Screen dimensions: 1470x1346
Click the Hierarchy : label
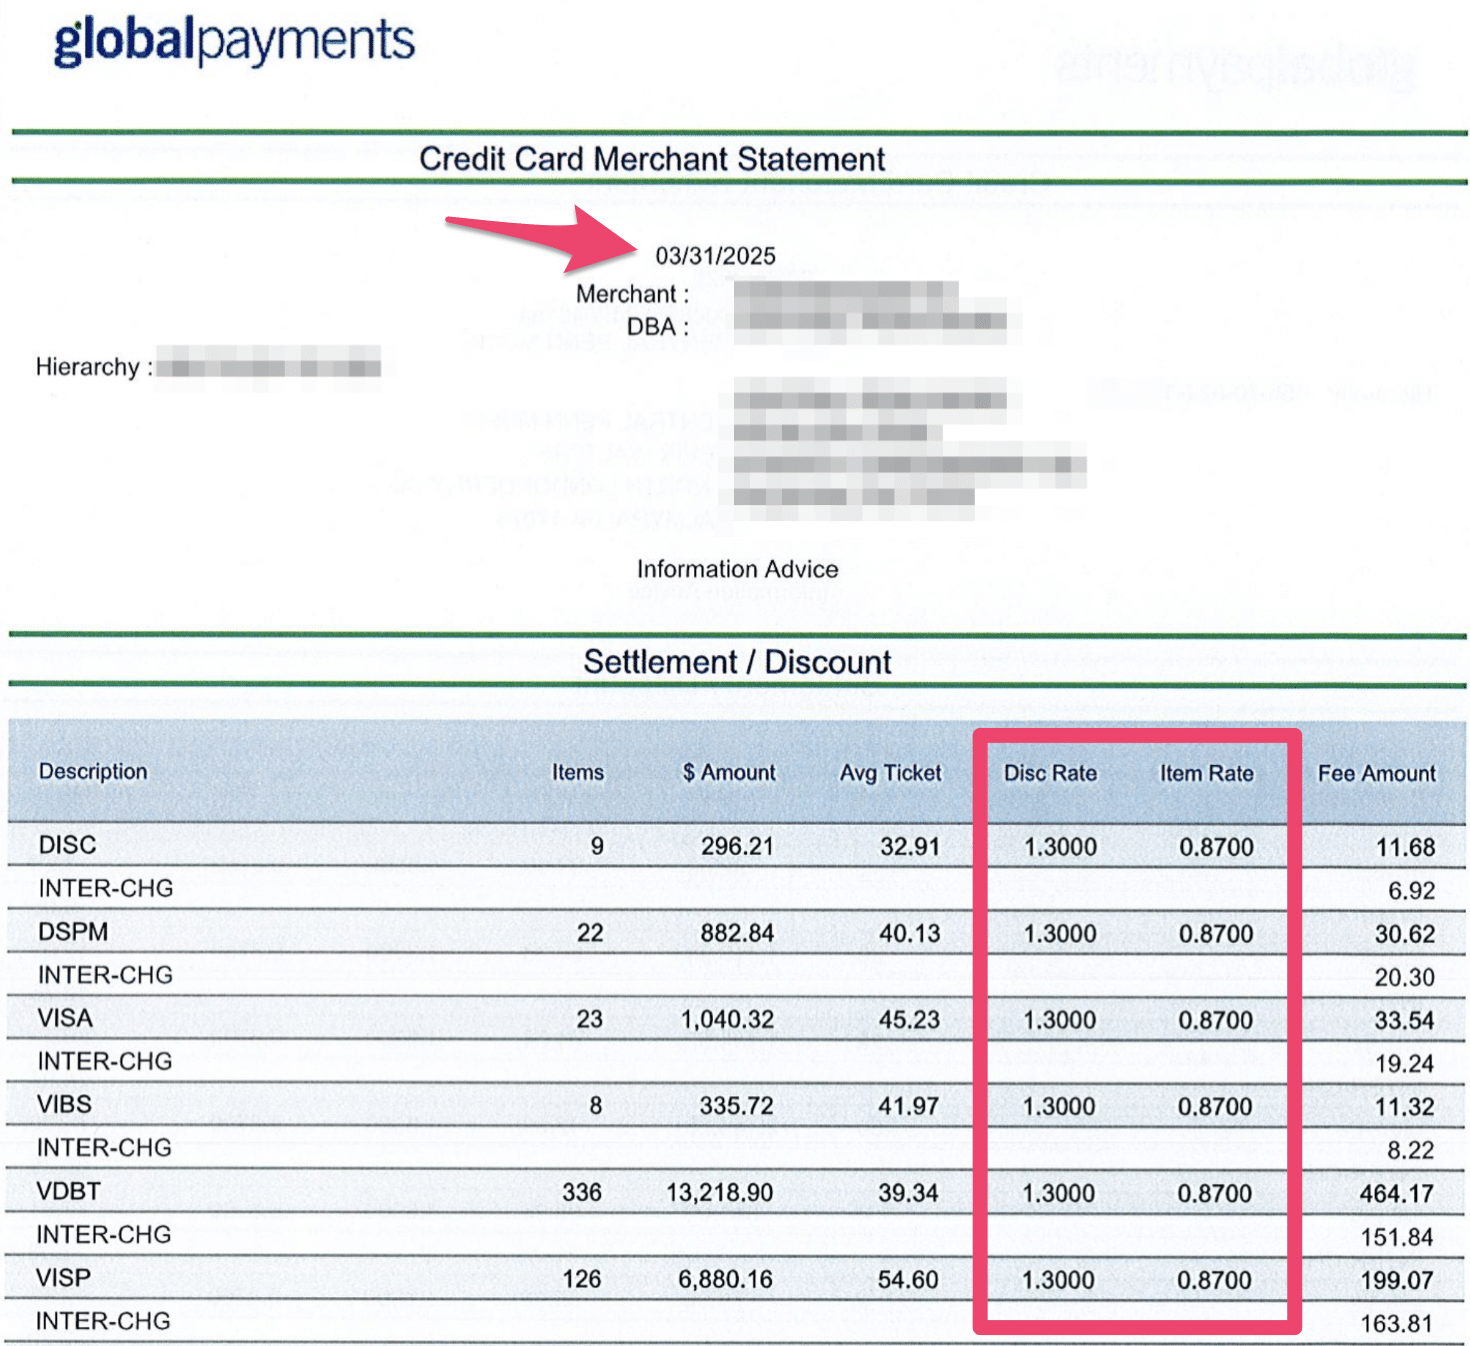[94, 367]
